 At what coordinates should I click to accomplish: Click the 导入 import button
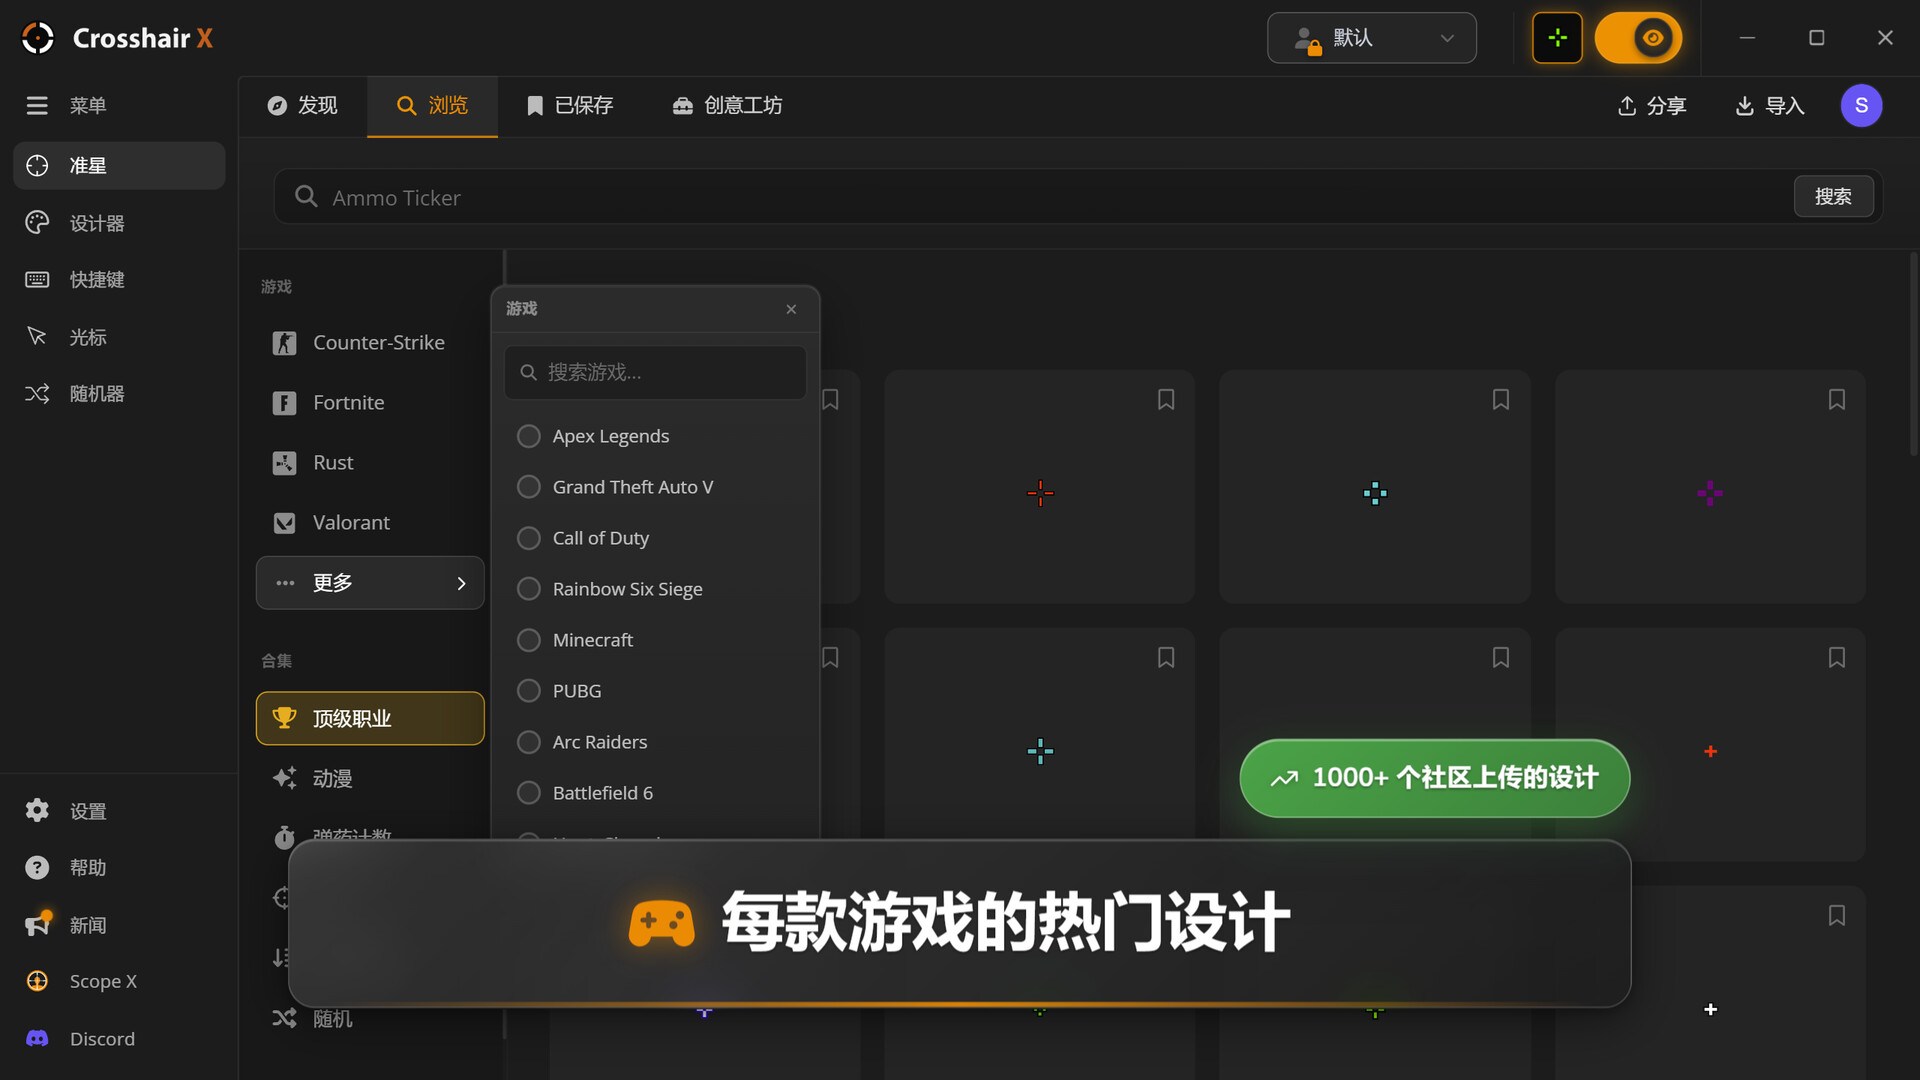pyautogui.click(x=1770, y=106)
